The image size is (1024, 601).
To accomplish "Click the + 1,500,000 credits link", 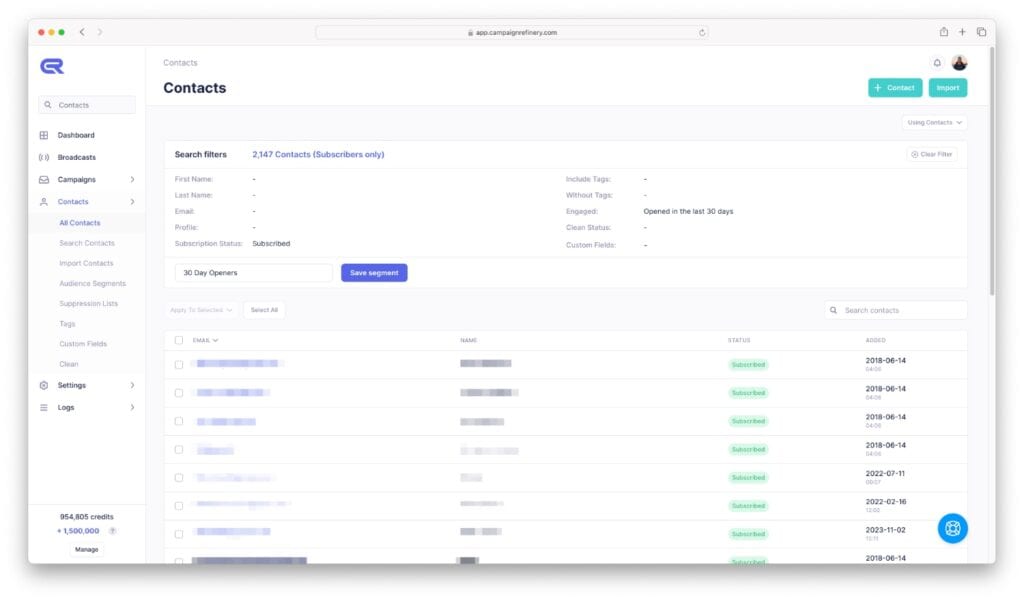I will pos(78,531).
